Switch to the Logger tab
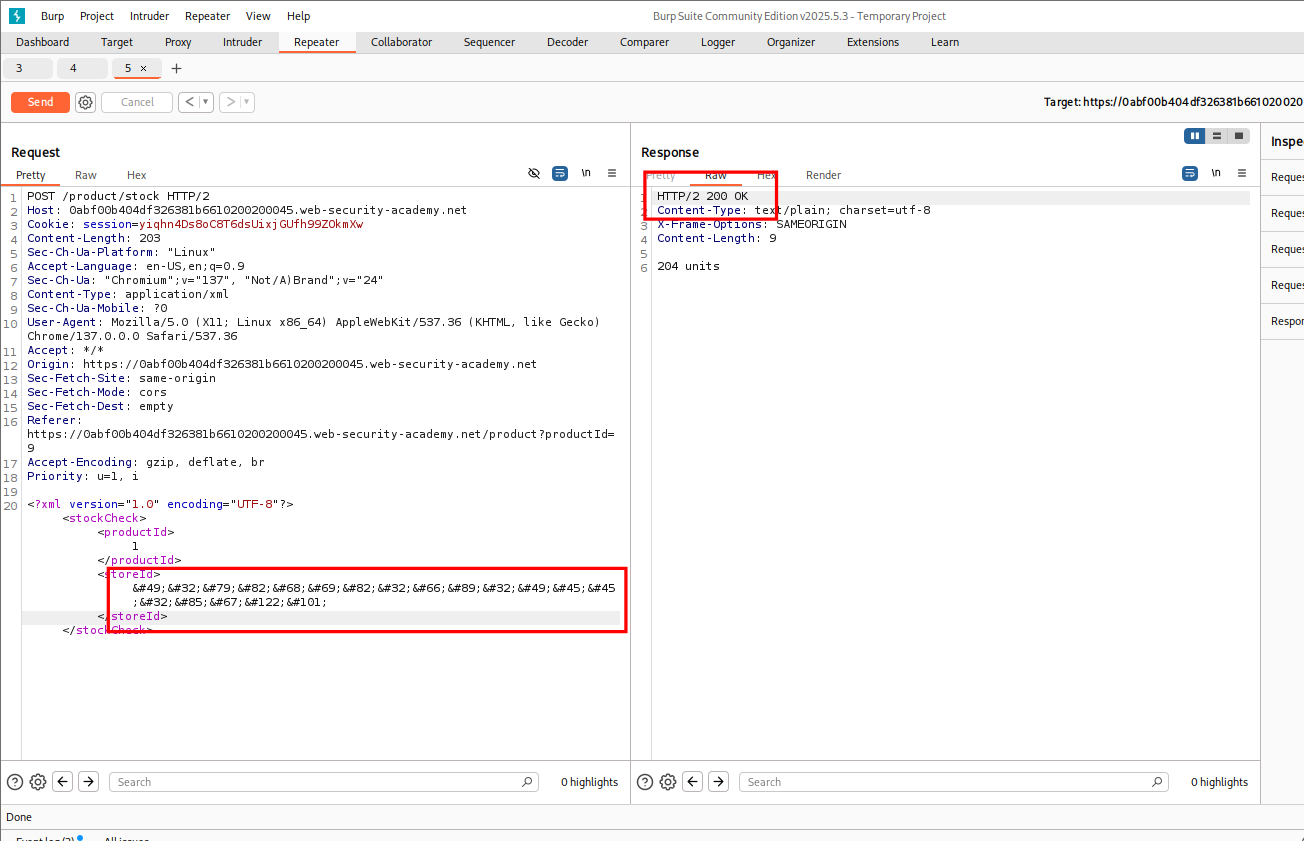 coord(718,42)
